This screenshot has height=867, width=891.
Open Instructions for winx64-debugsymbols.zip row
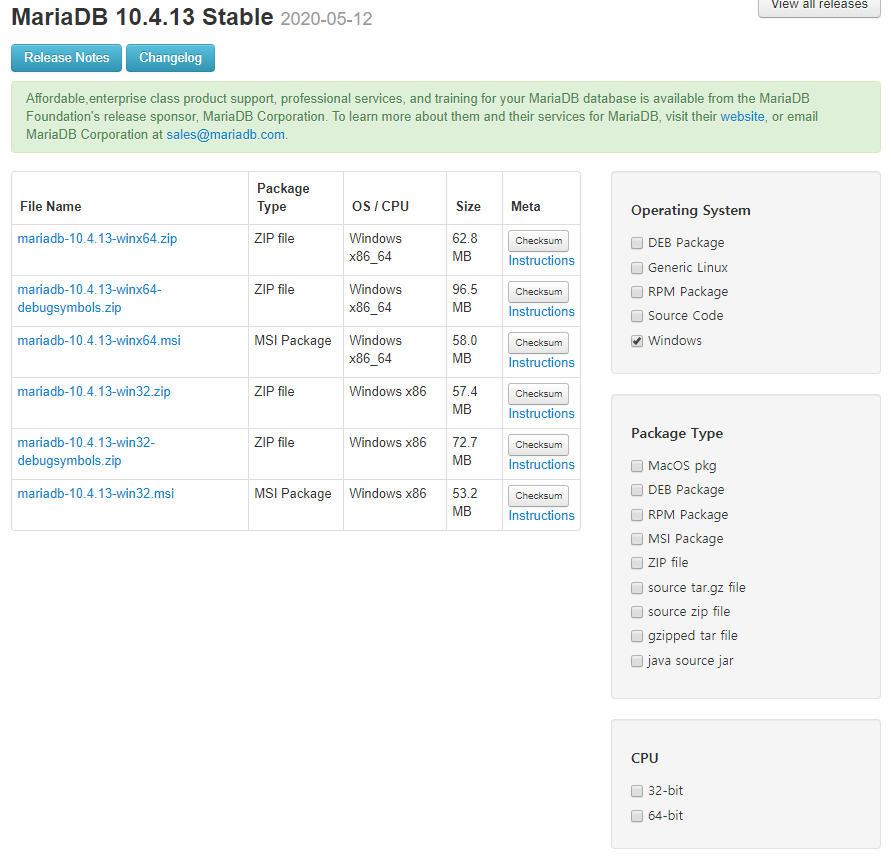pyautogui.click(x=542, y=312)
